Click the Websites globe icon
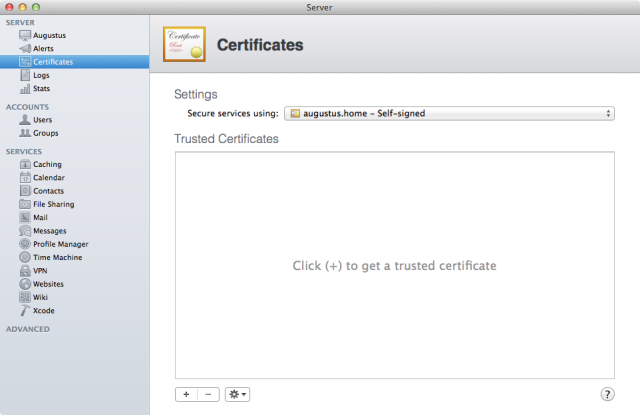Viewport: 640px width, 415px height. coord(25,283)
